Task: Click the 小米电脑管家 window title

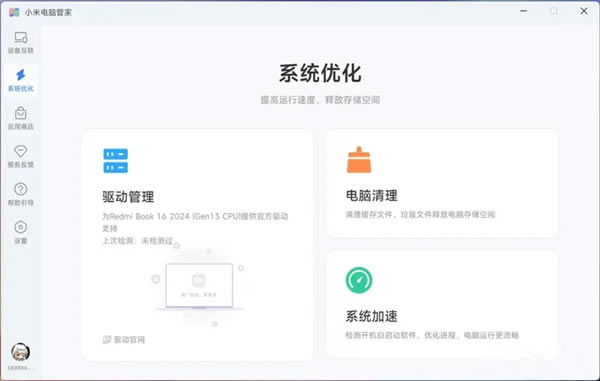Action: [48, 12]
